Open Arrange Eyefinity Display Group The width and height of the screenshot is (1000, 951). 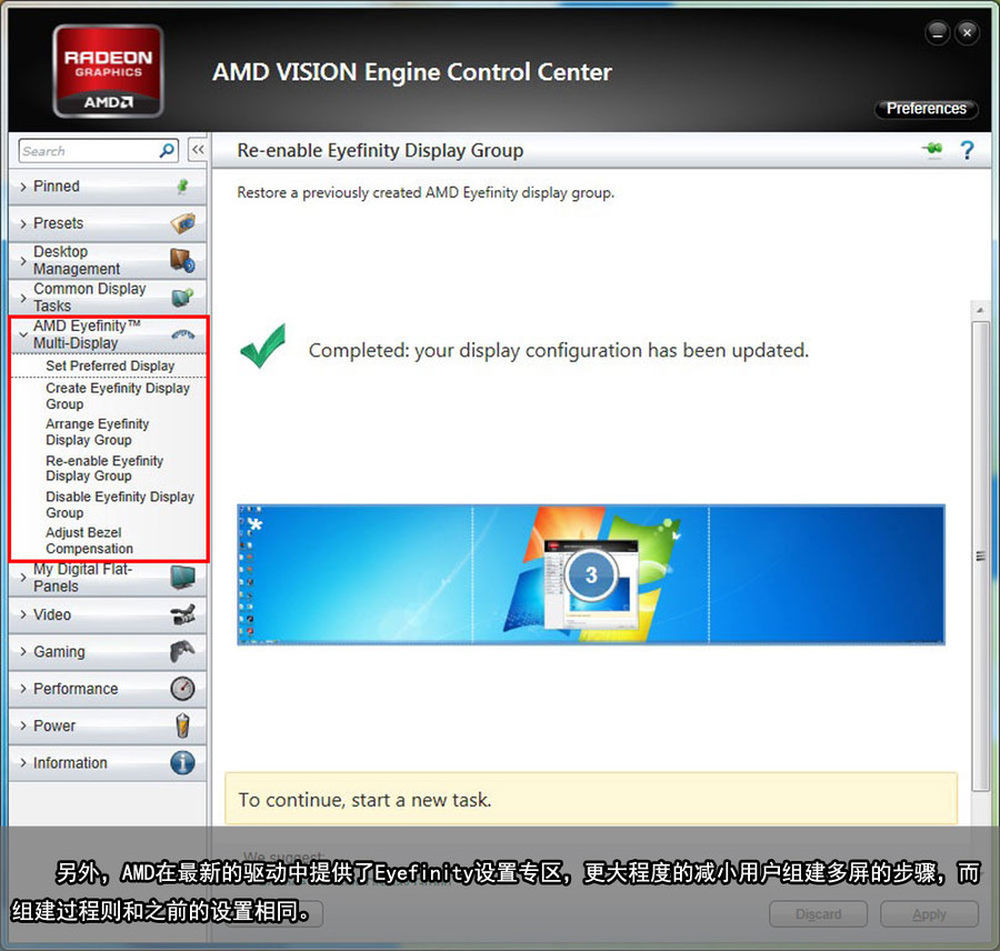tap(97, 432)
